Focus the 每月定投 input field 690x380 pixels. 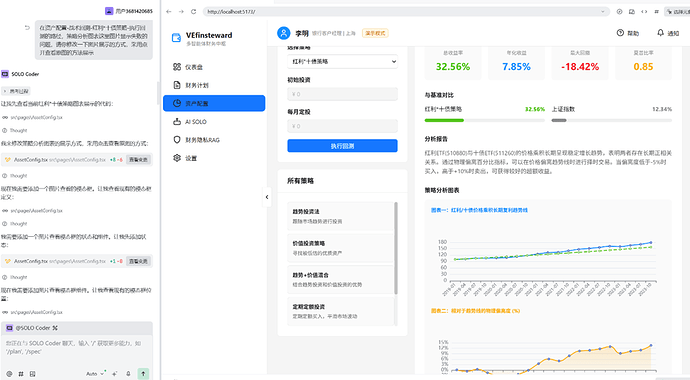[342, 126]
